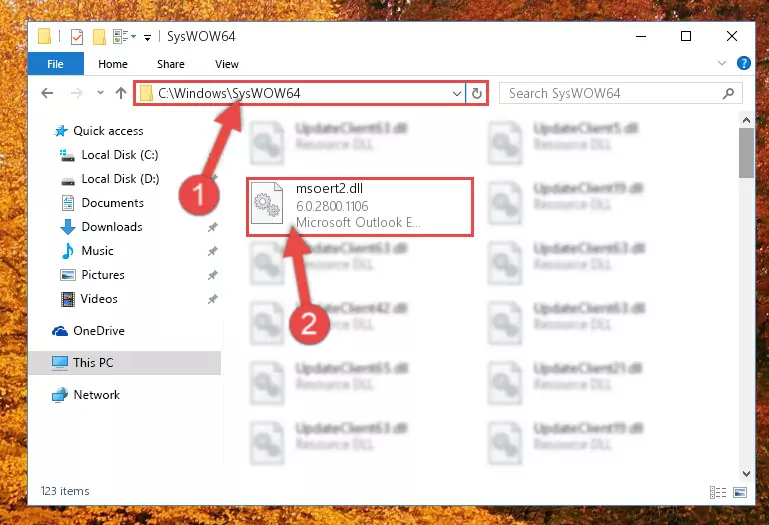Image resolution: width=769 pixels, height=525 pixels.
Task: Open the Customize Quick Access Toolbar dropdown arrow
Action: point(147,37)
